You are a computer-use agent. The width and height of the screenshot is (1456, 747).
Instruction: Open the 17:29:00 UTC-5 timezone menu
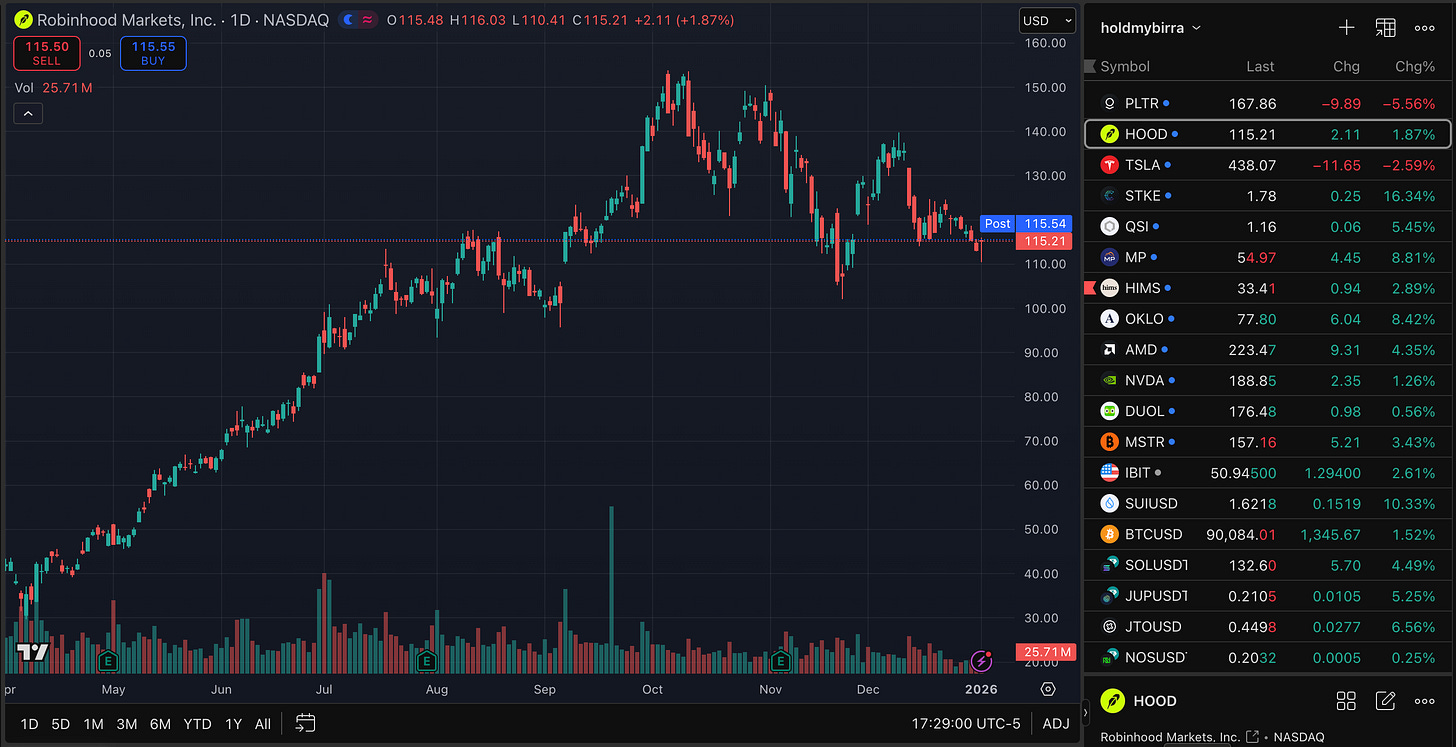(966, 723)
